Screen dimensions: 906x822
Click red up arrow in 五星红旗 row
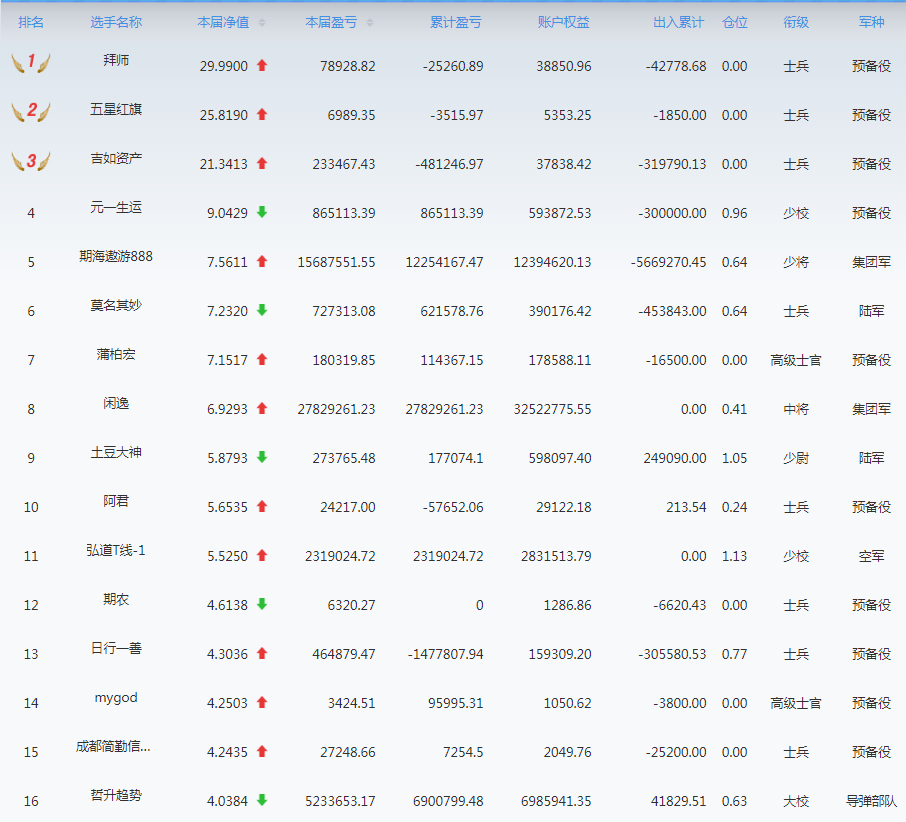pyautogui.click(x=262, y=114)
